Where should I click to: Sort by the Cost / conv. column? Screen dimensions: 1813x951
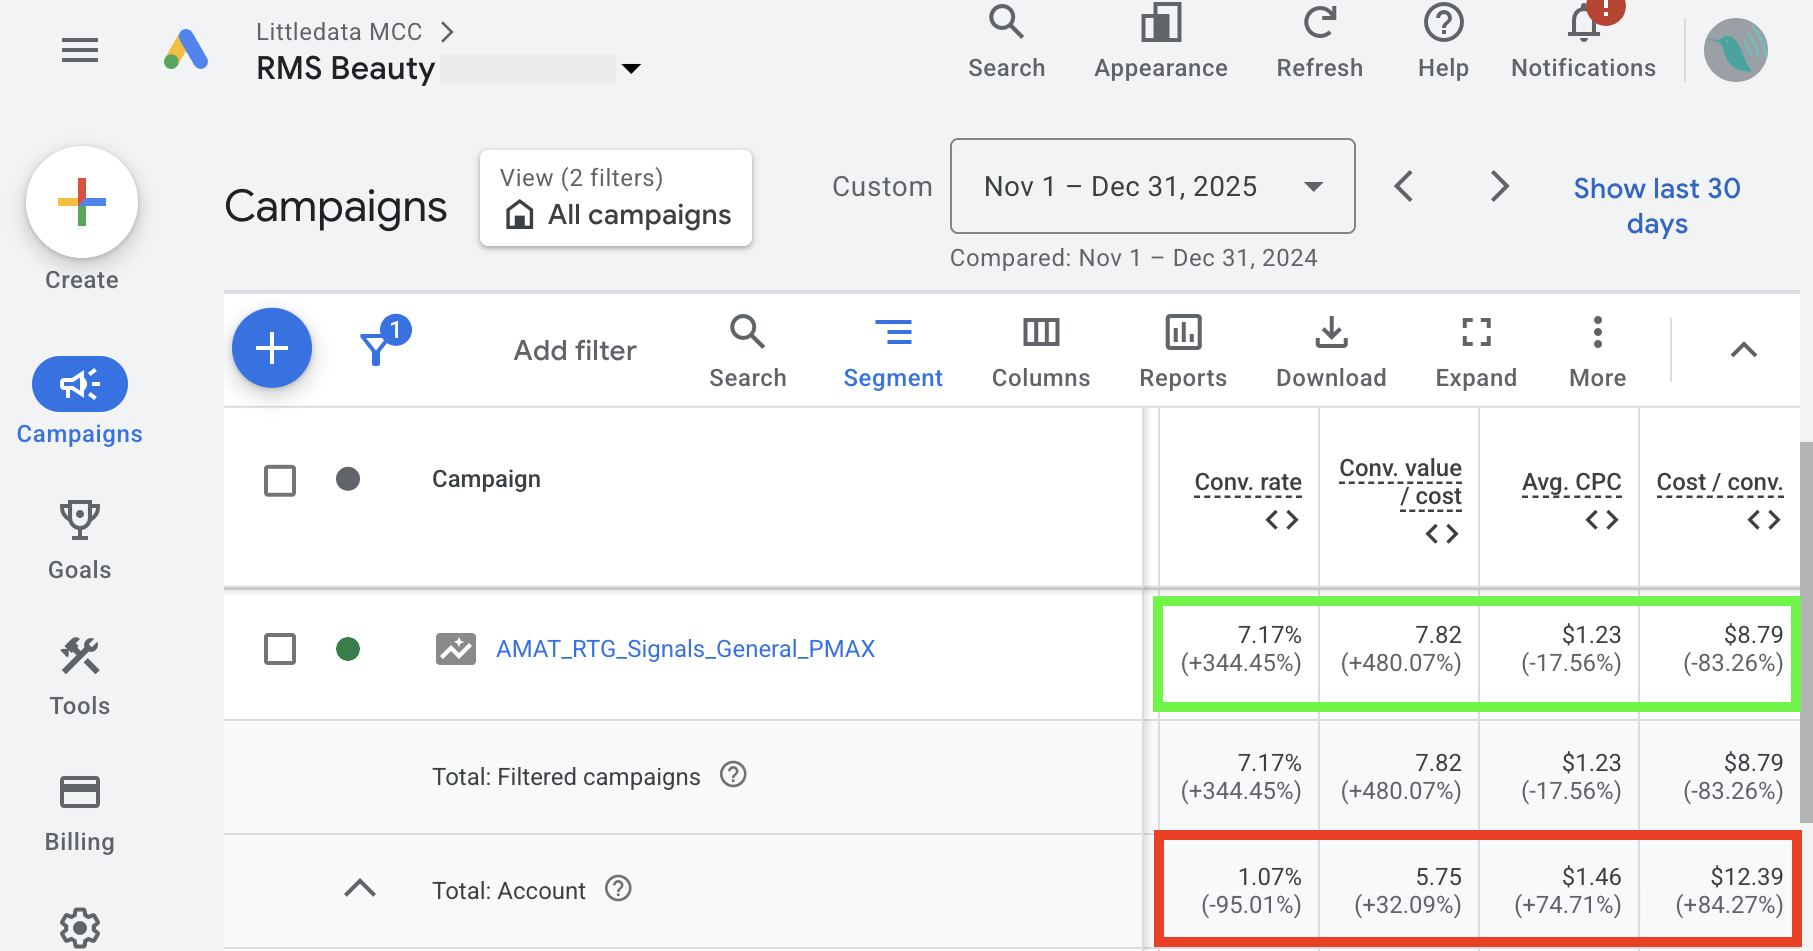click(x=1719, y=482)
